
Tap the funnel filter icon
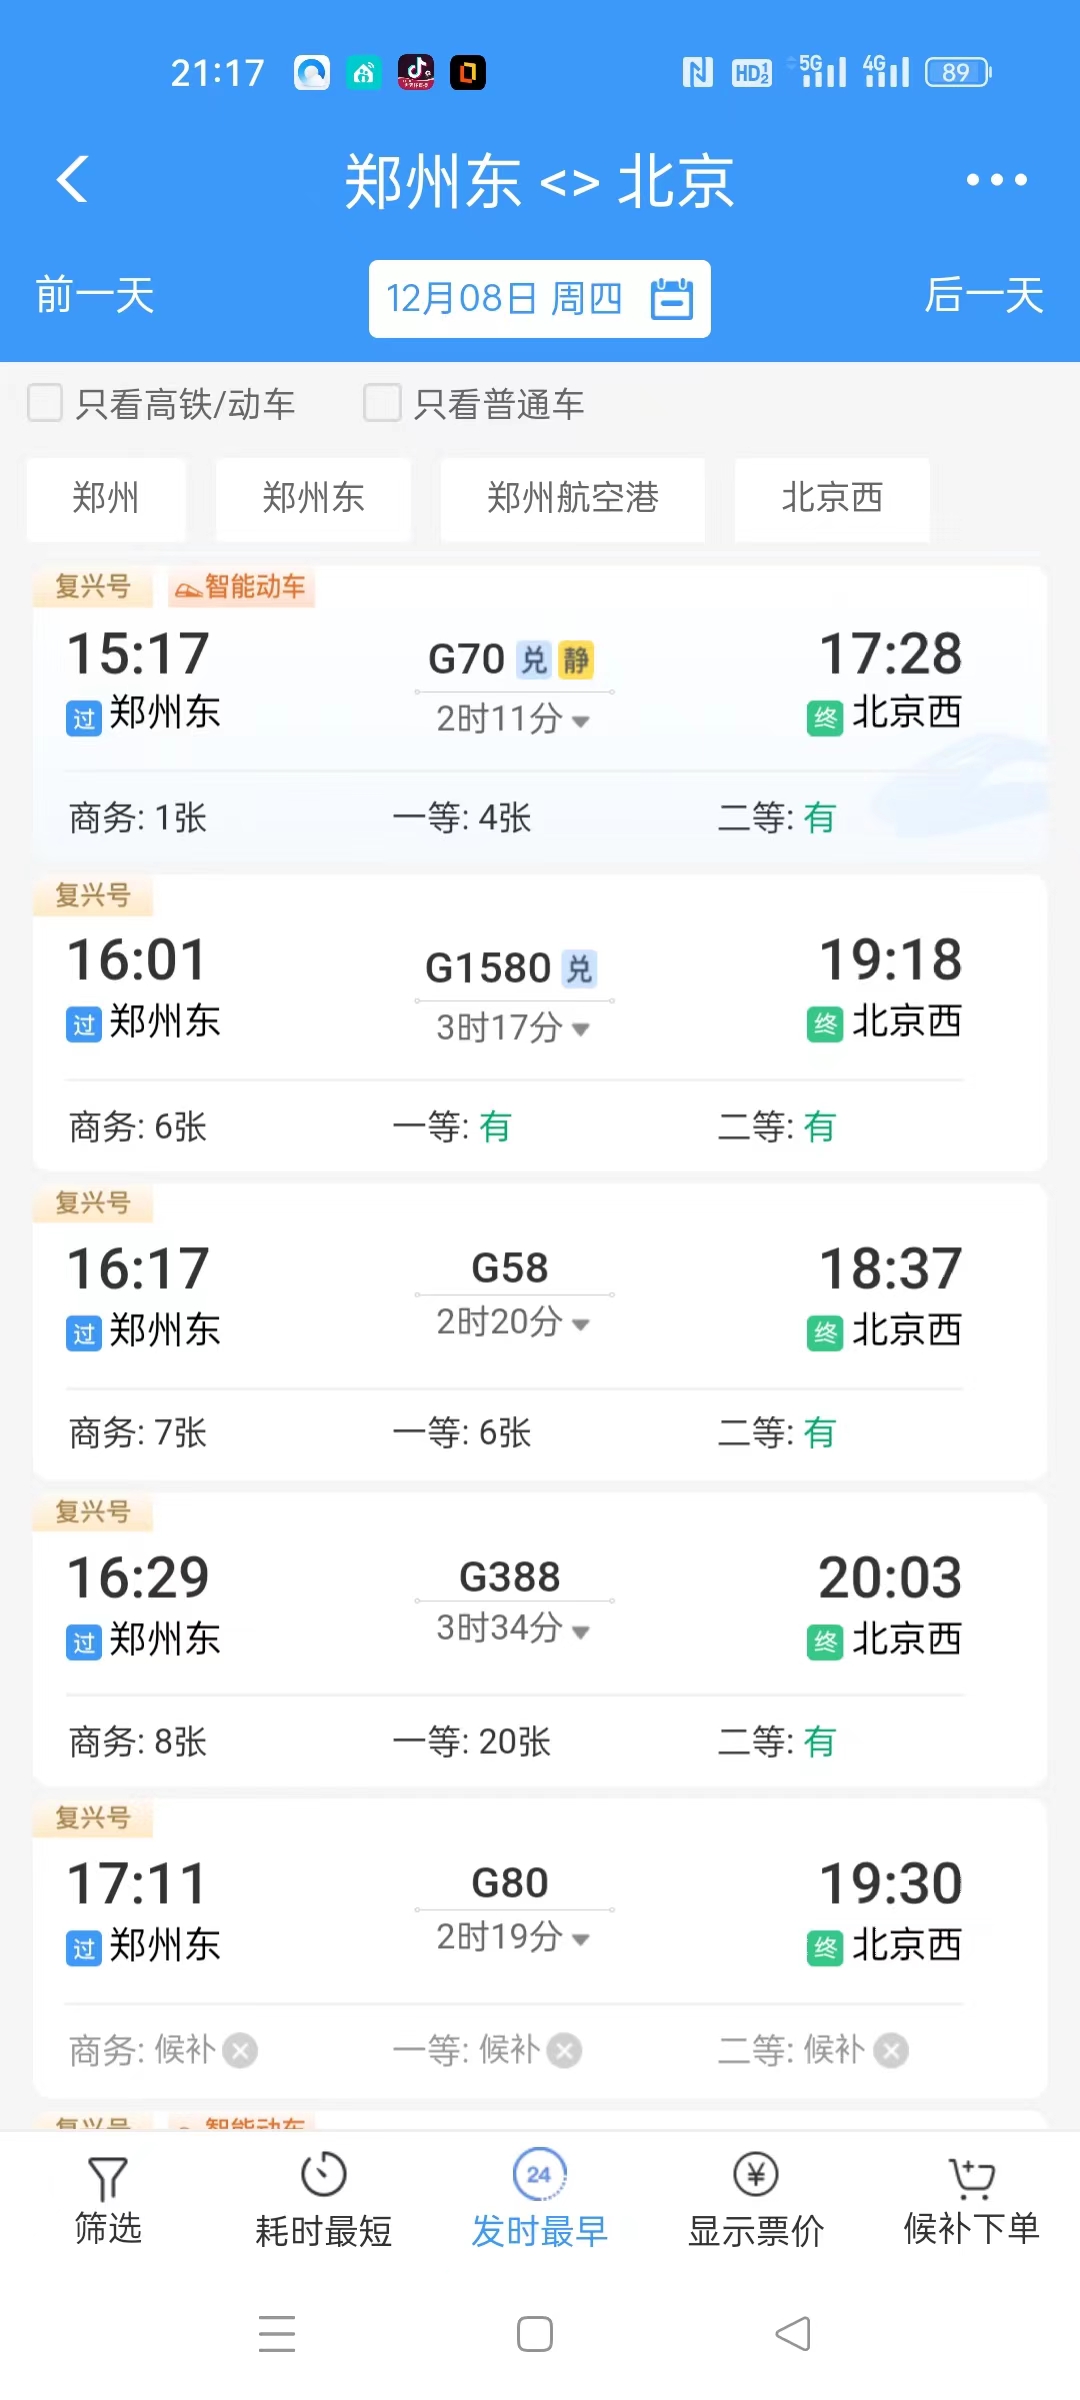tap(108, 2178)
